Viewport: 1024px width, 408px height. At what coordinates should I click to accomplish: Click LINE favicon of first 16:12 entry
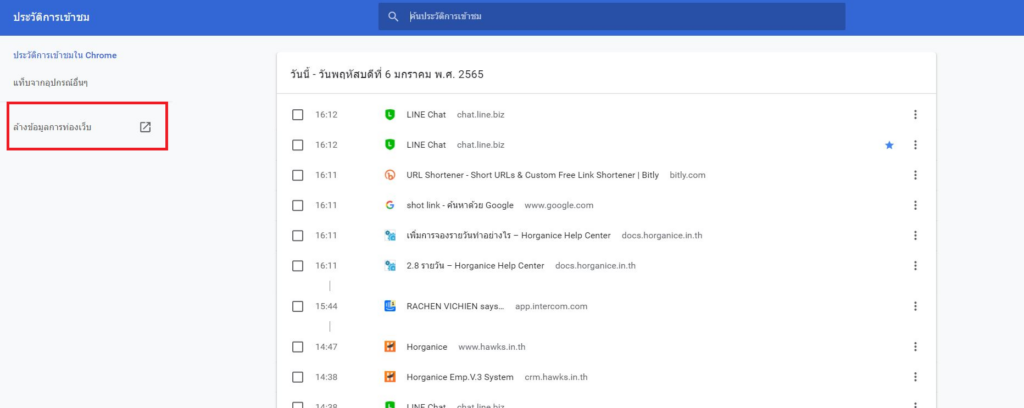point(390,115)
